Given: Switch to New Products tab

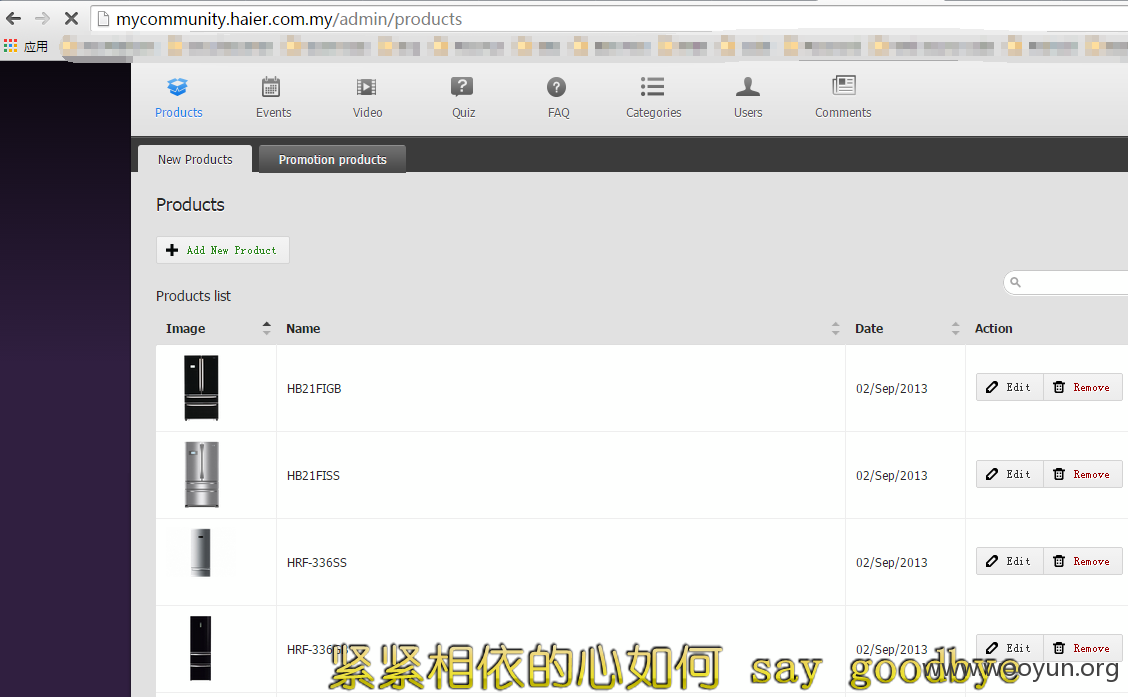Looking at the screenshot, I should point(195,159).
